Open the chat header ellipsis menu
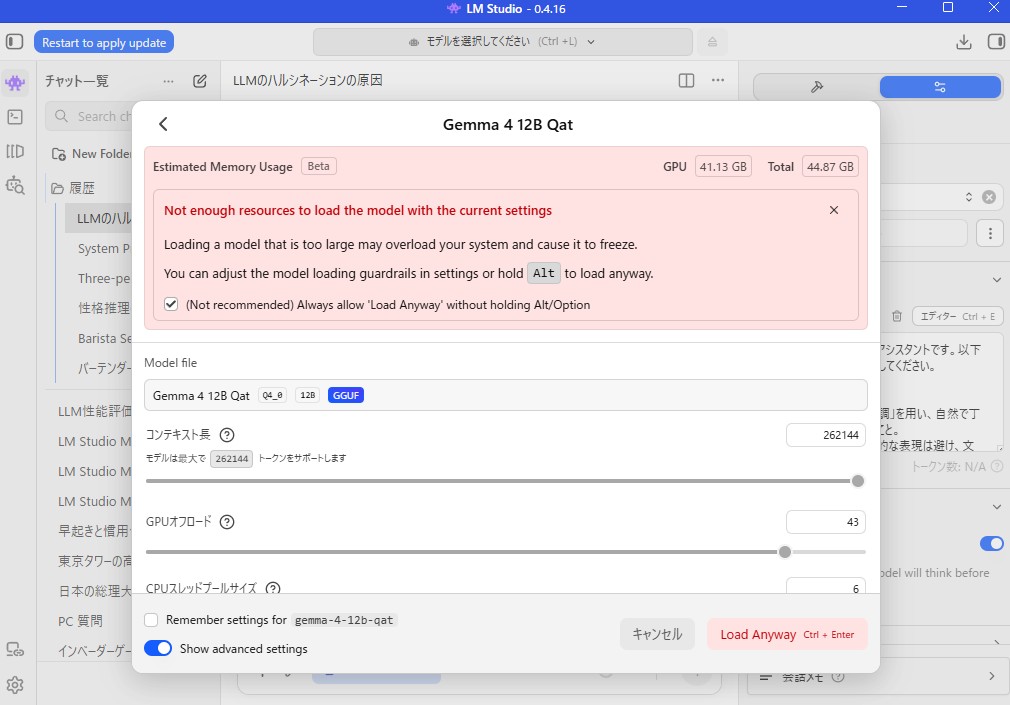The height and width of the screenshot is (705, 1010). [x=718, y=81]
